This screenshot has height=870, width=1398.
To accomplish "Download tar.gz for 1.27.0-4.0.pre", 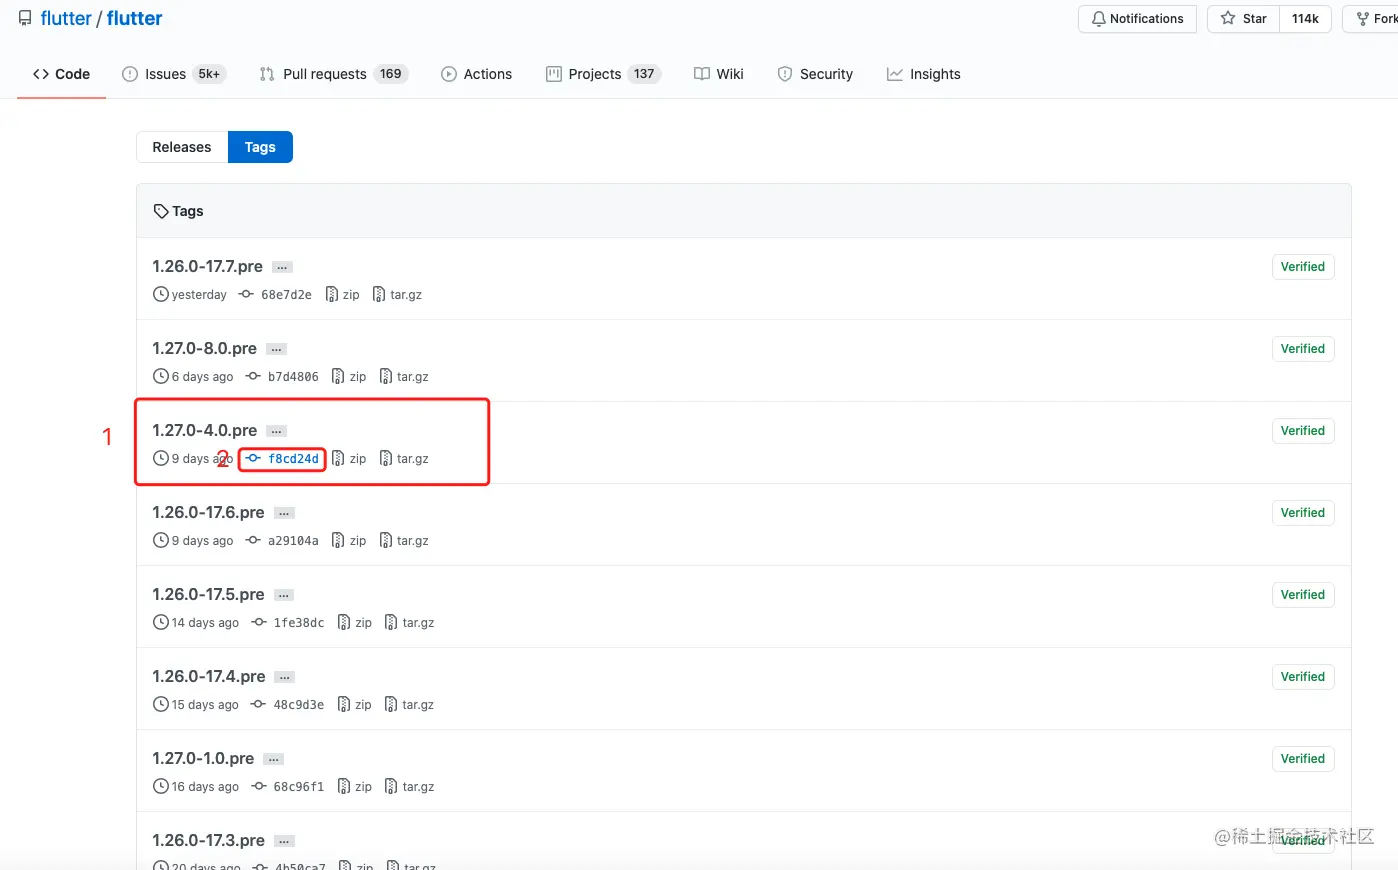I will click(404, 459).
